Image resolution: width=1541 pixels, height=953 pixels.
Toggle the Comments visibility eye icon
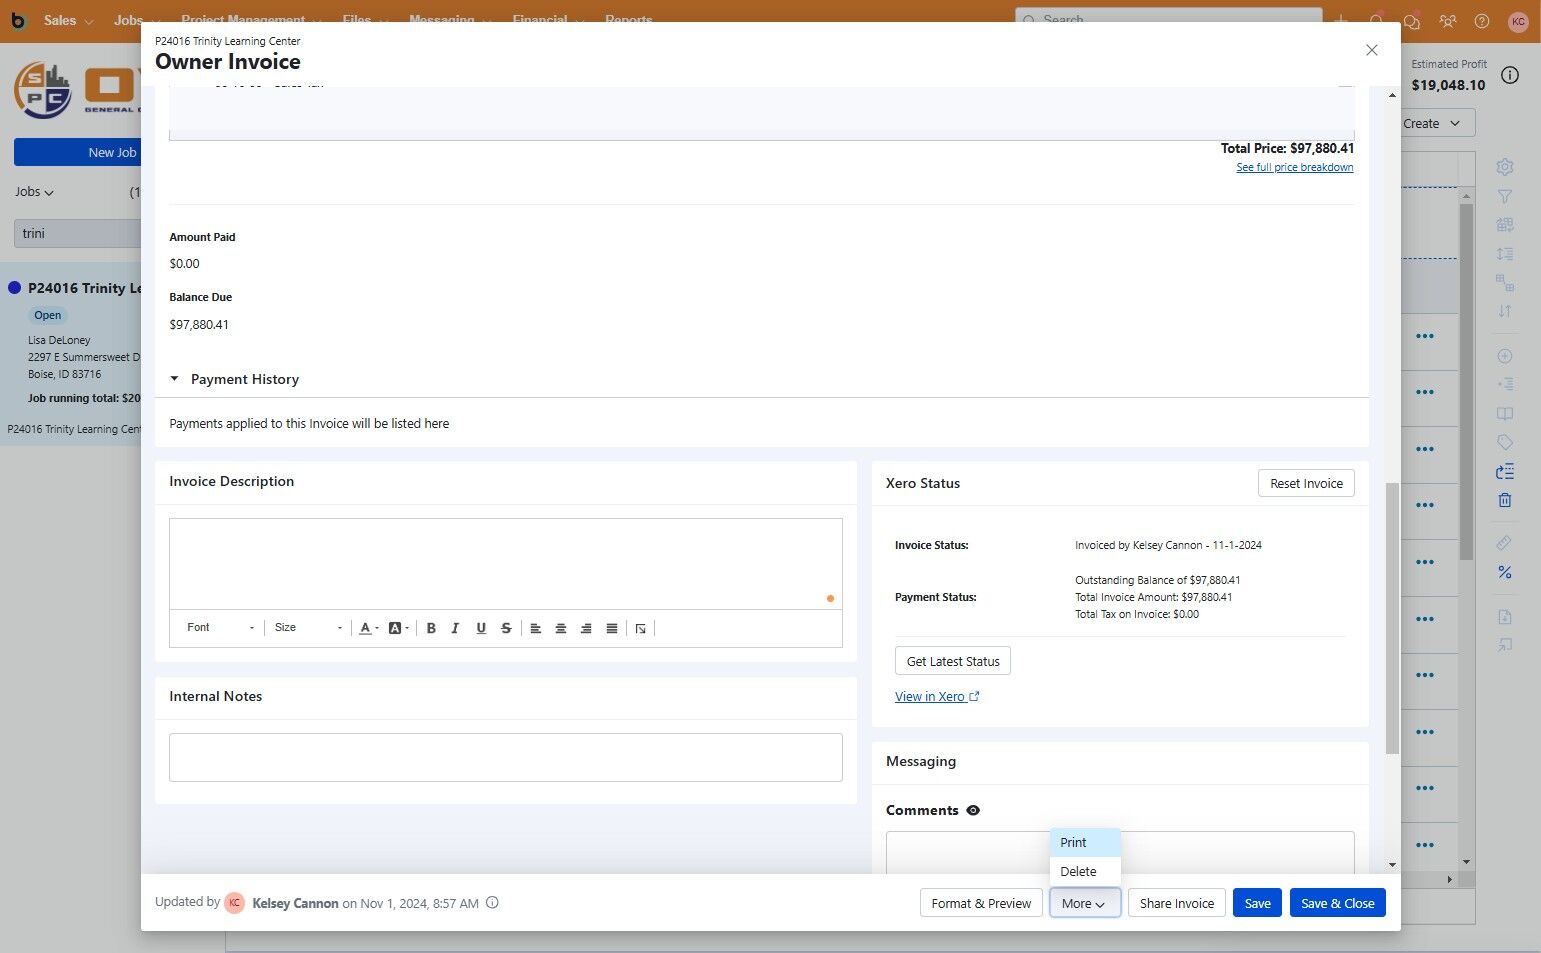point(973,811)
